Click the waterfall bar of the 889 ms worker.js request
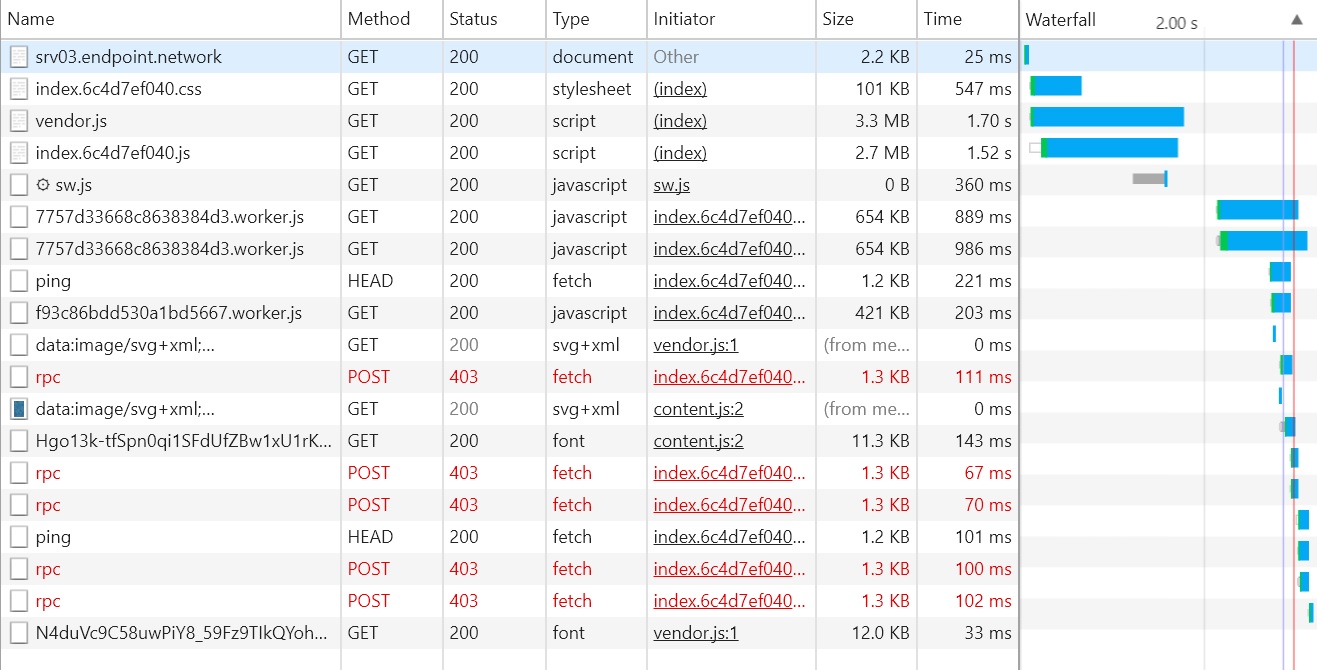 click(x=1257, y=210)
